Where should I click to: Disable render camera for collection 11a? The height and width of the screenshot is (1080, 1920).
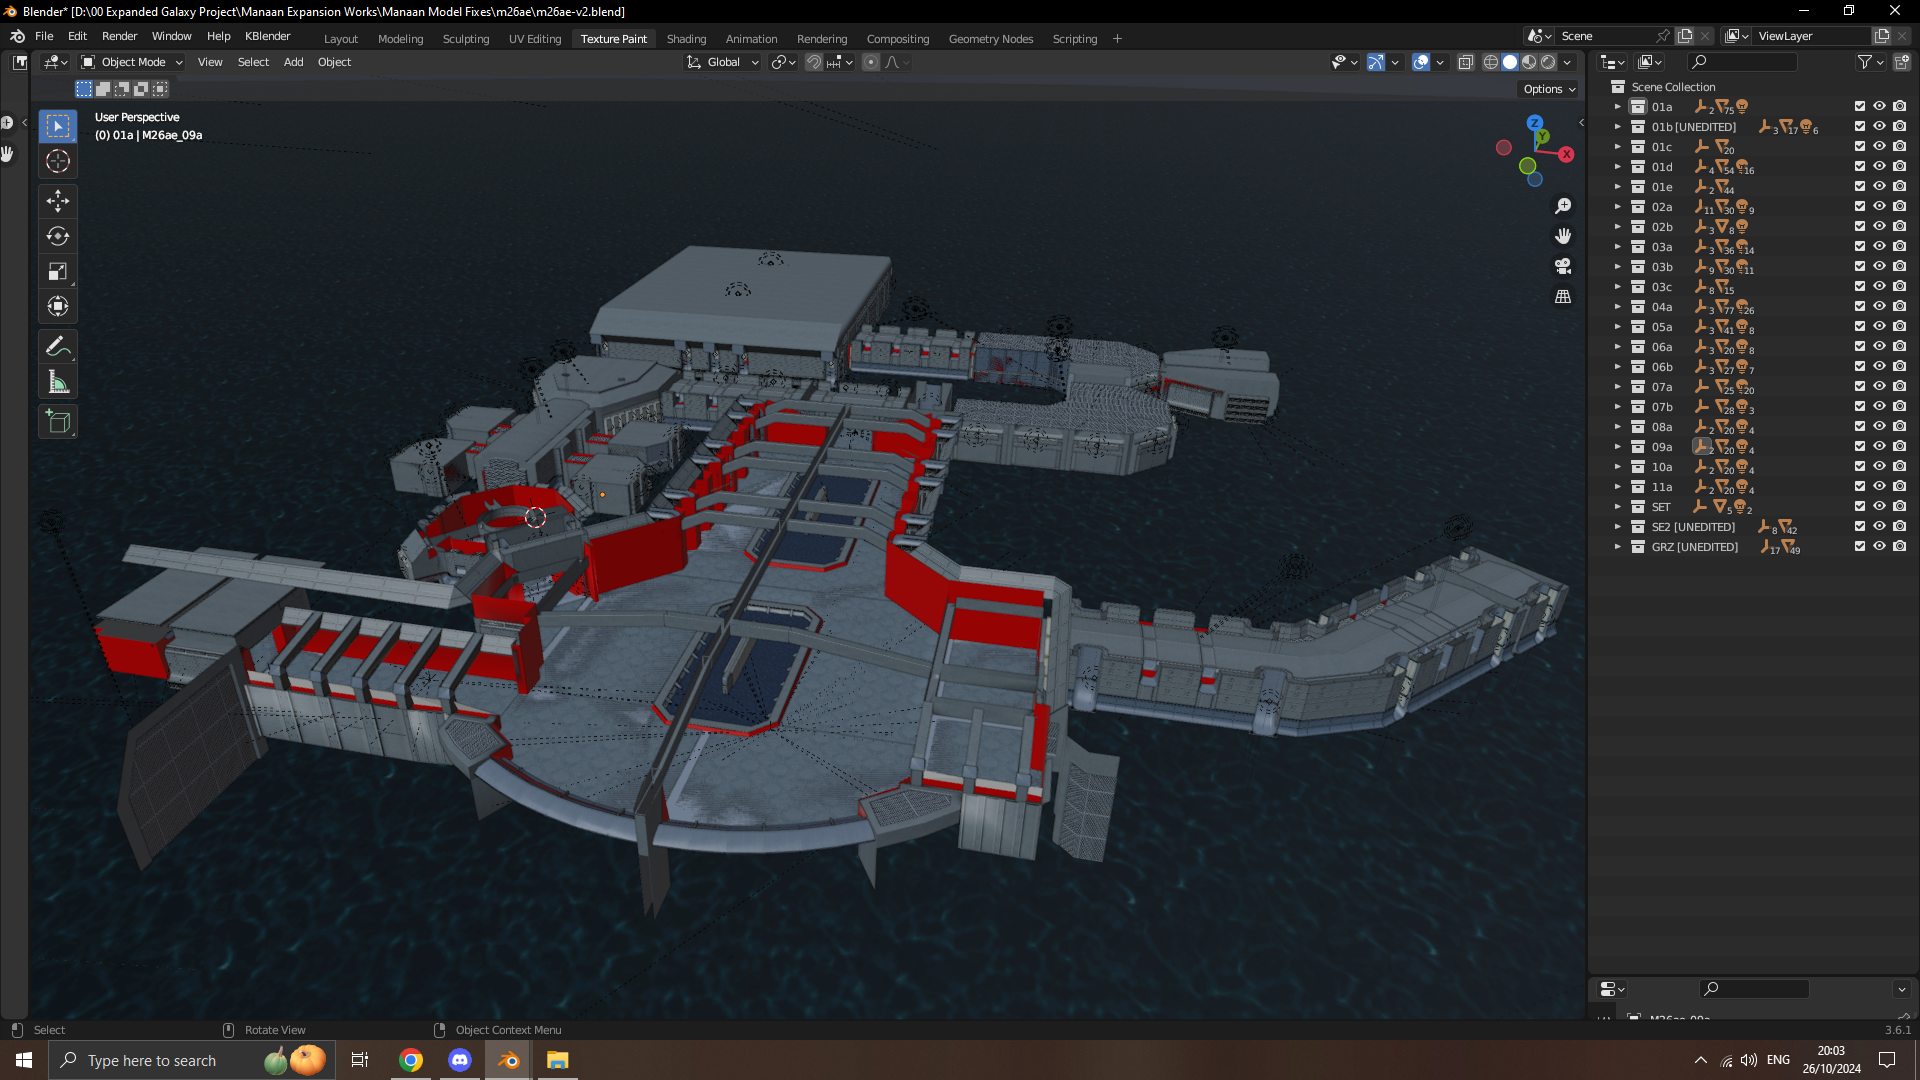tap(1900, 486)
